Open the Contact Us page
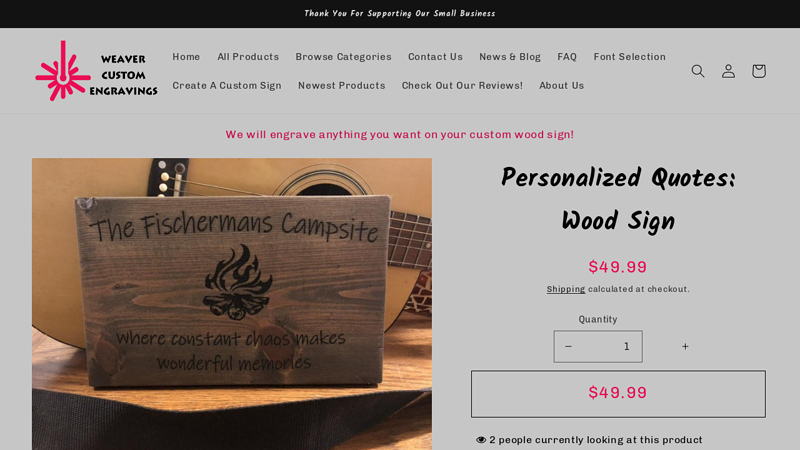 [435, 57]
